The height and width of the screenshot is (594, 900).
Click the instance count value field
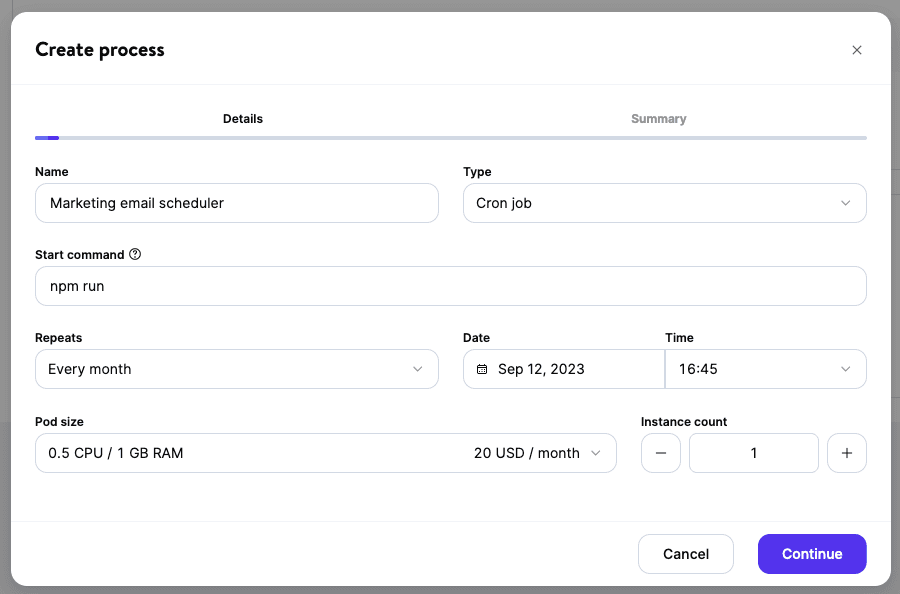pos(753,453)
